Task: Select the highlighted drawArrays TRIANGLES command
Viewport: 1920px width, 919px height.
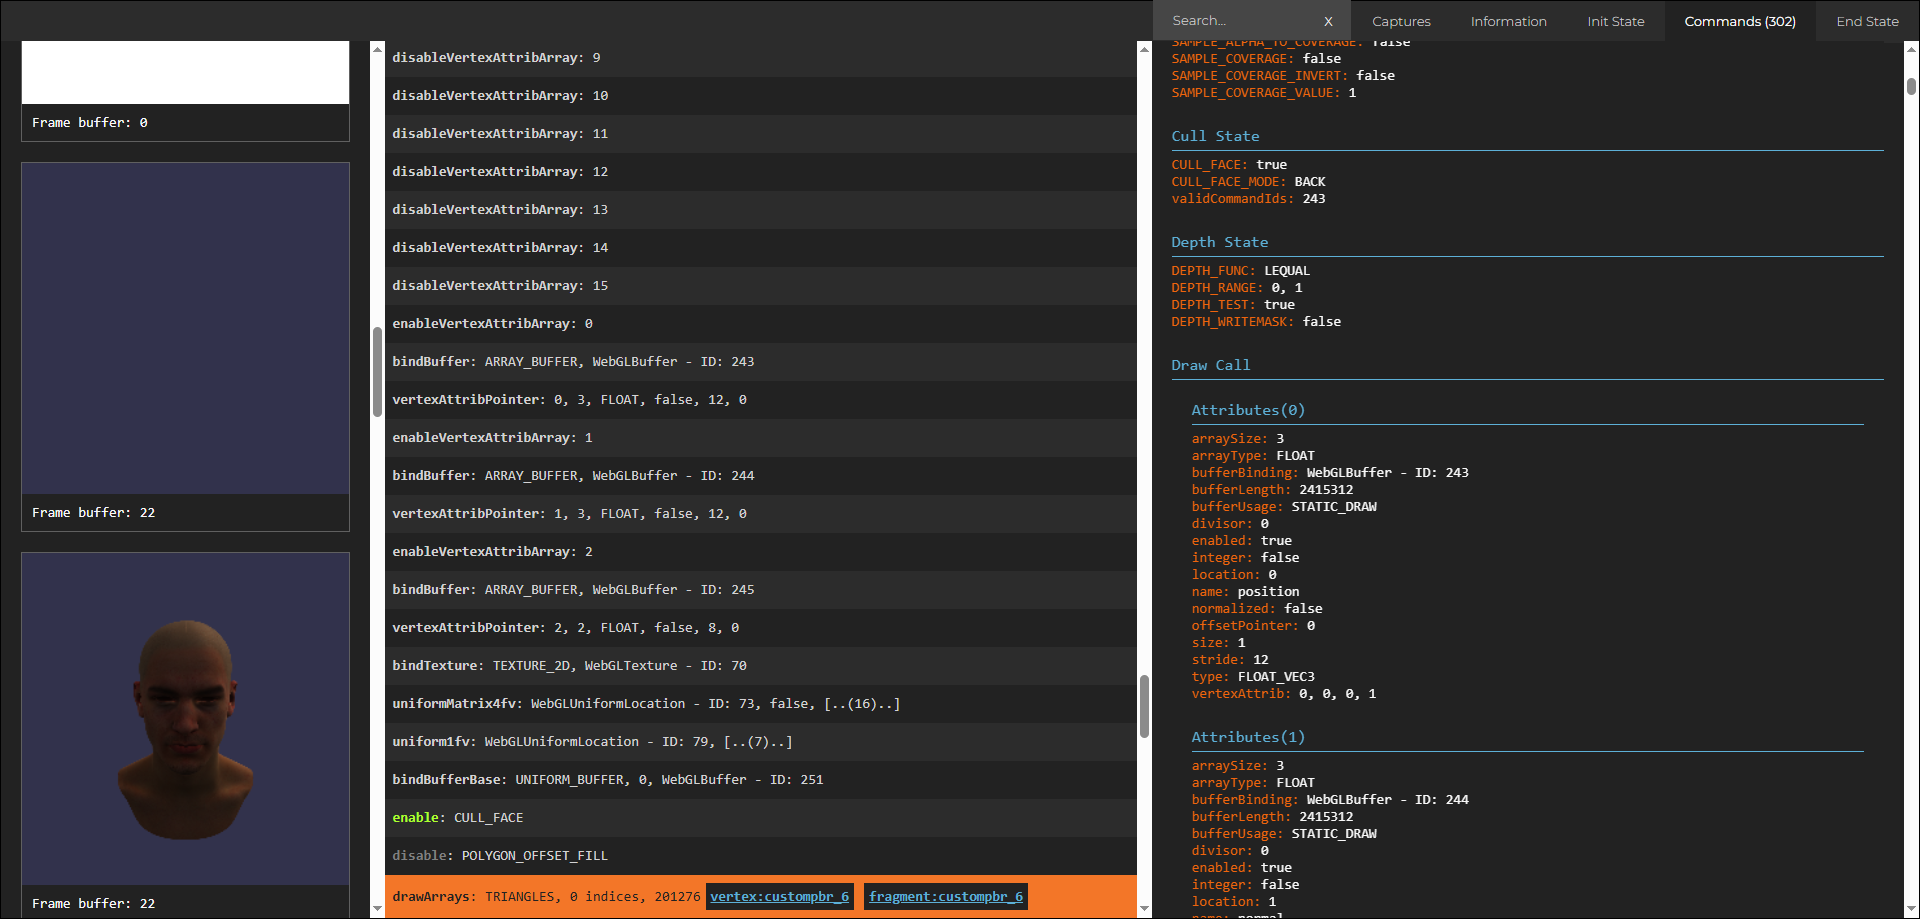Action: (x=760, y=896)
